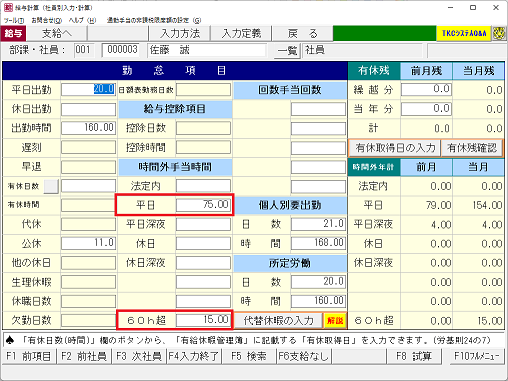Click F8 試算 function key button
This screenshot has width=508, height=381.
414,356
